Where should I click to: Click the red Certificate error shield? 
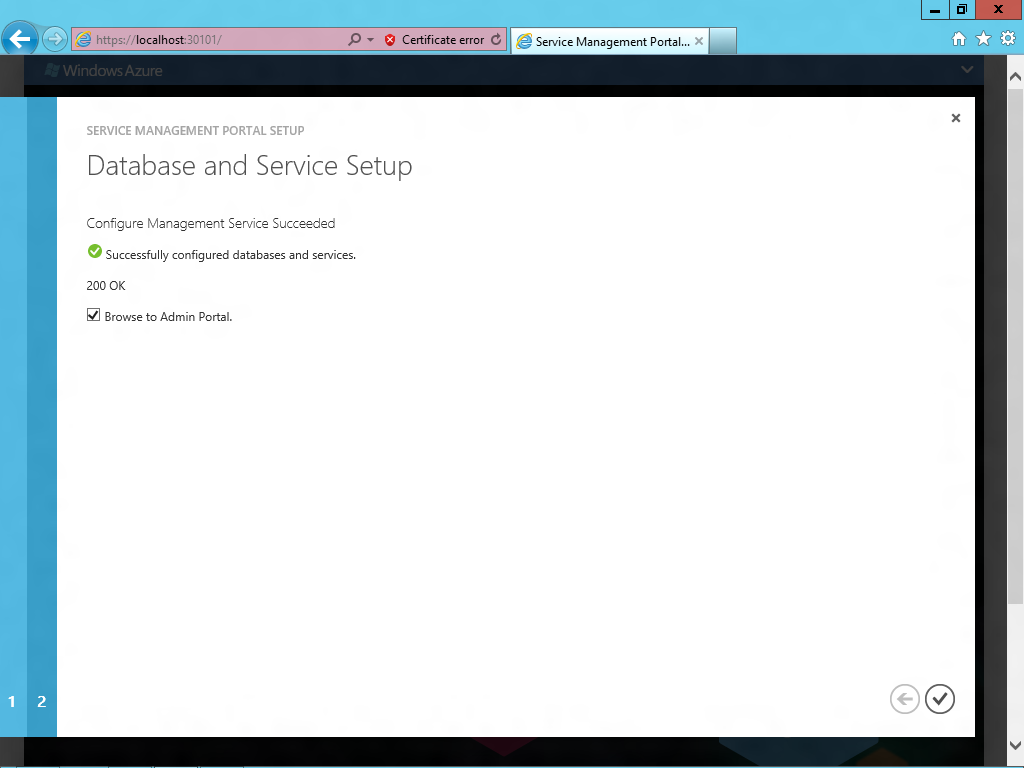[390, 40]
